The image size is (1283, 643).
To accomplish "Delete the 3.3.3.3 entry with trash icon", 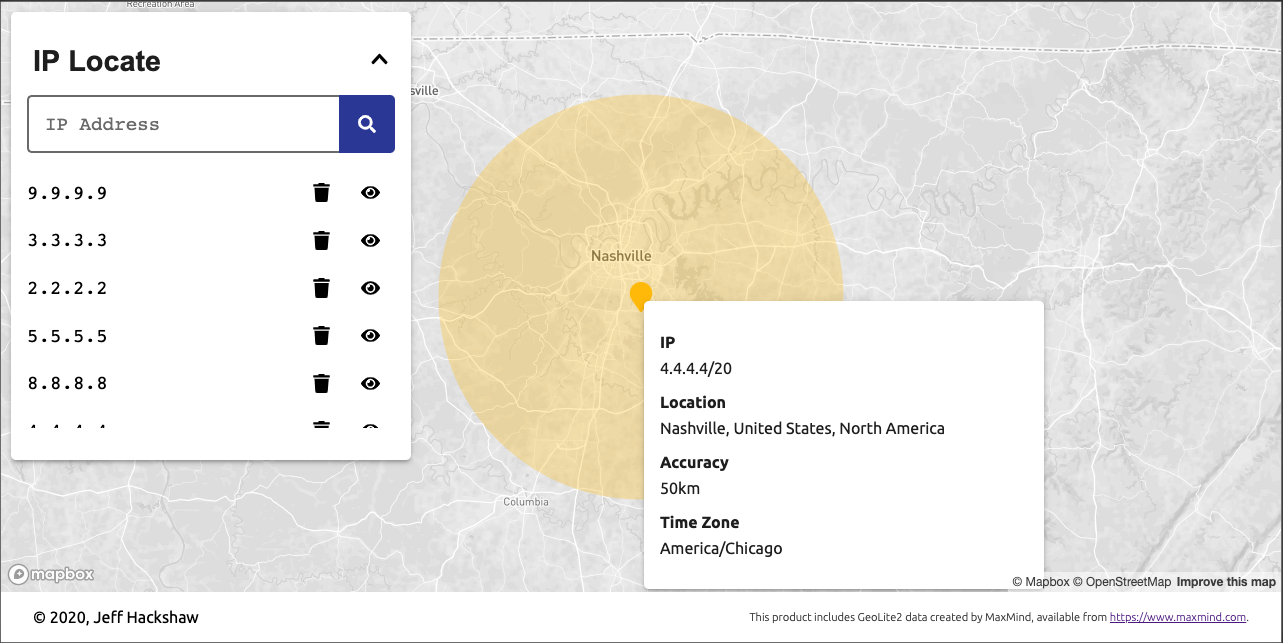I will (x=321, y=241).
